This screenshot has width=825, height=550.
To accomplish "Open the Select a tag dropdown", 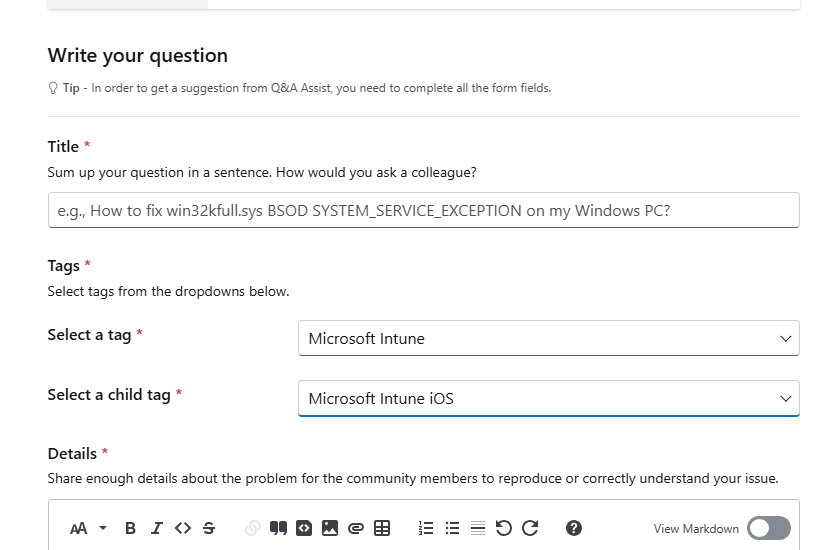I will [549, 338].
